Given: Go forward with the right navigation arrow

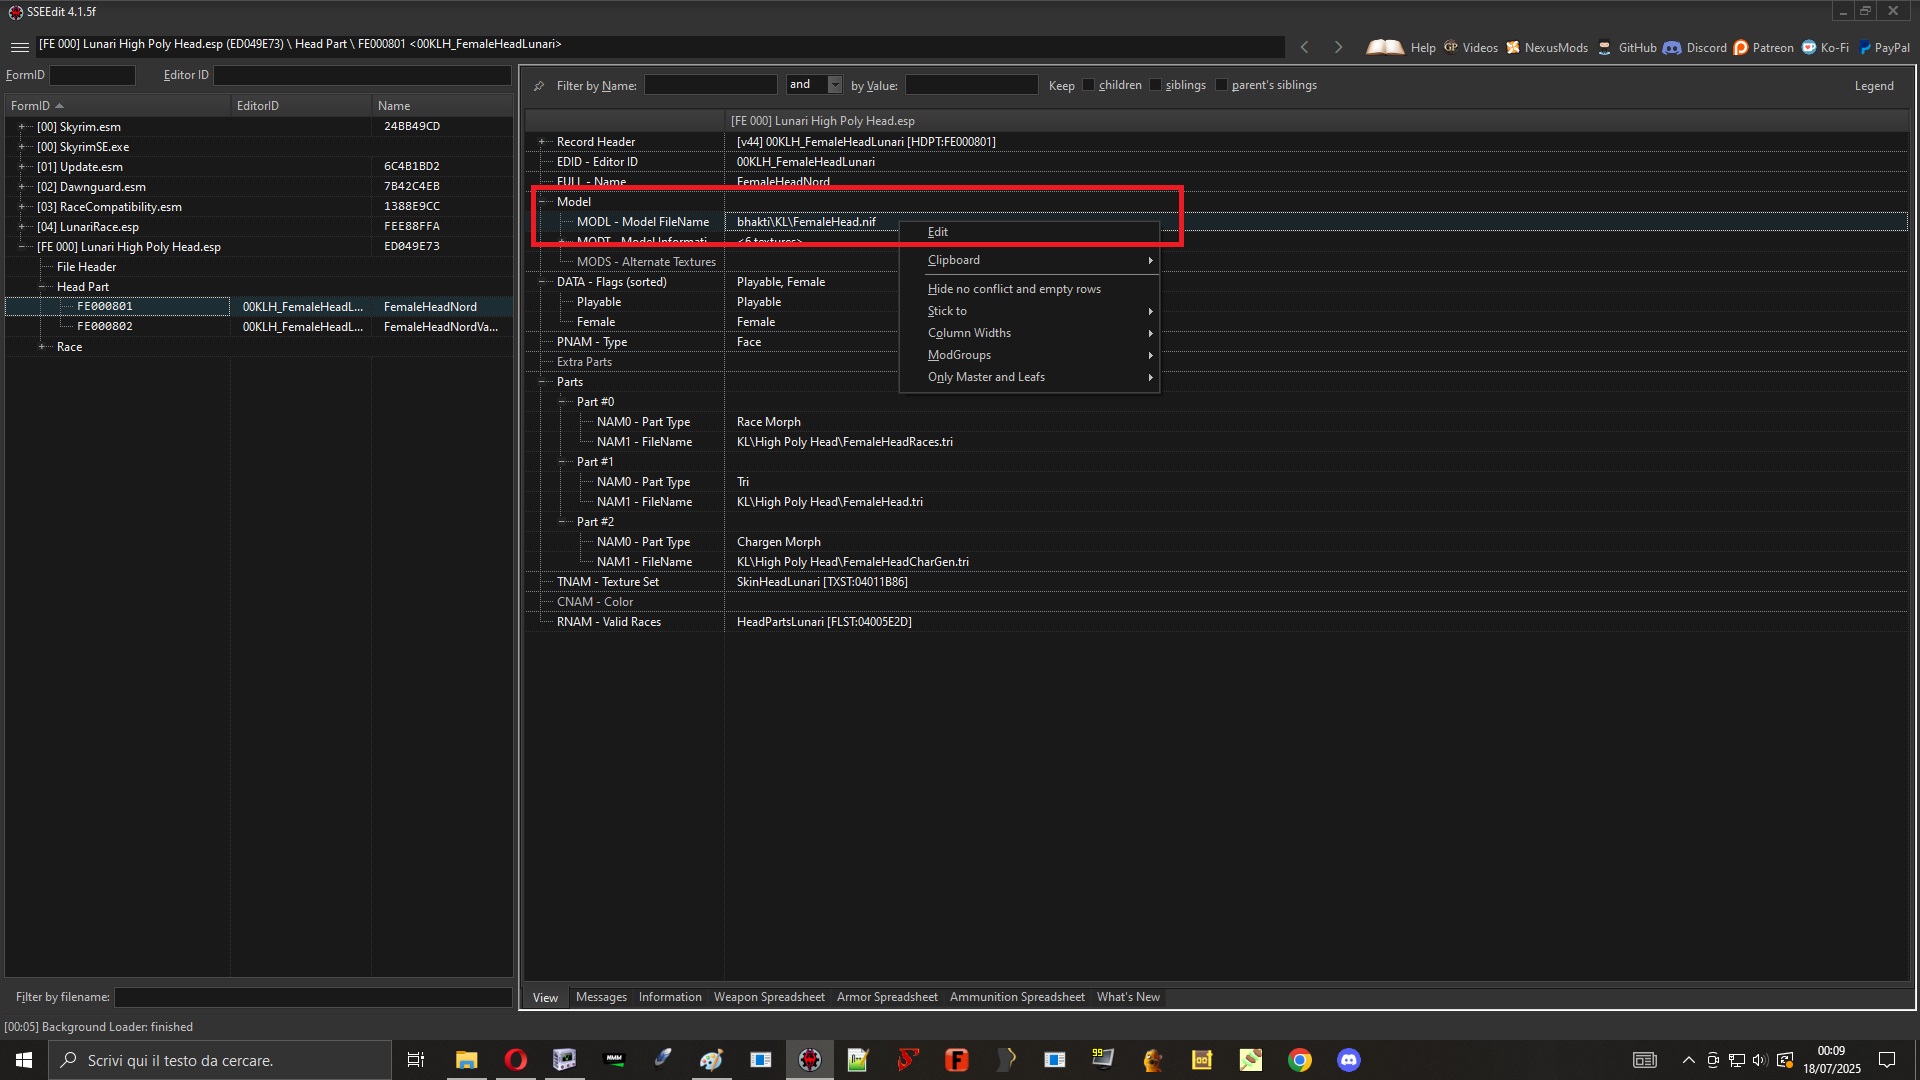Looking at the screenshot, I should (1338, 47).
